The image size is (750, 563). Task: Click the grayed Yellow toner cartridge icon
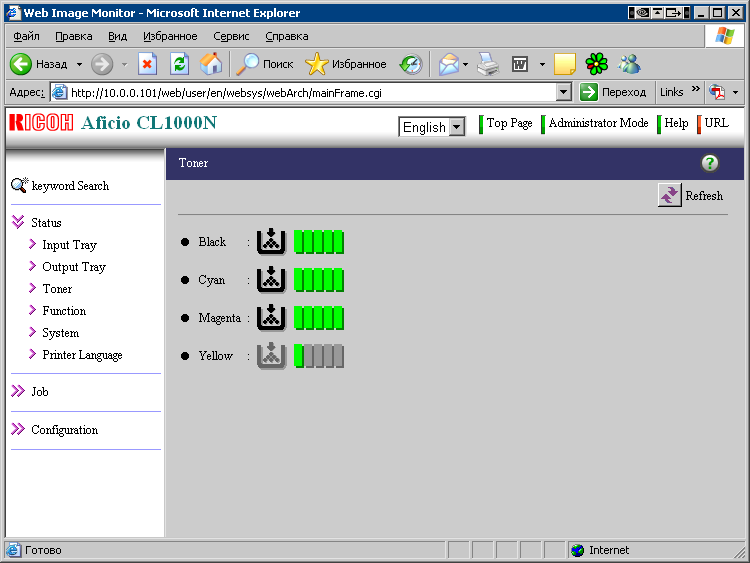point(271,356)
